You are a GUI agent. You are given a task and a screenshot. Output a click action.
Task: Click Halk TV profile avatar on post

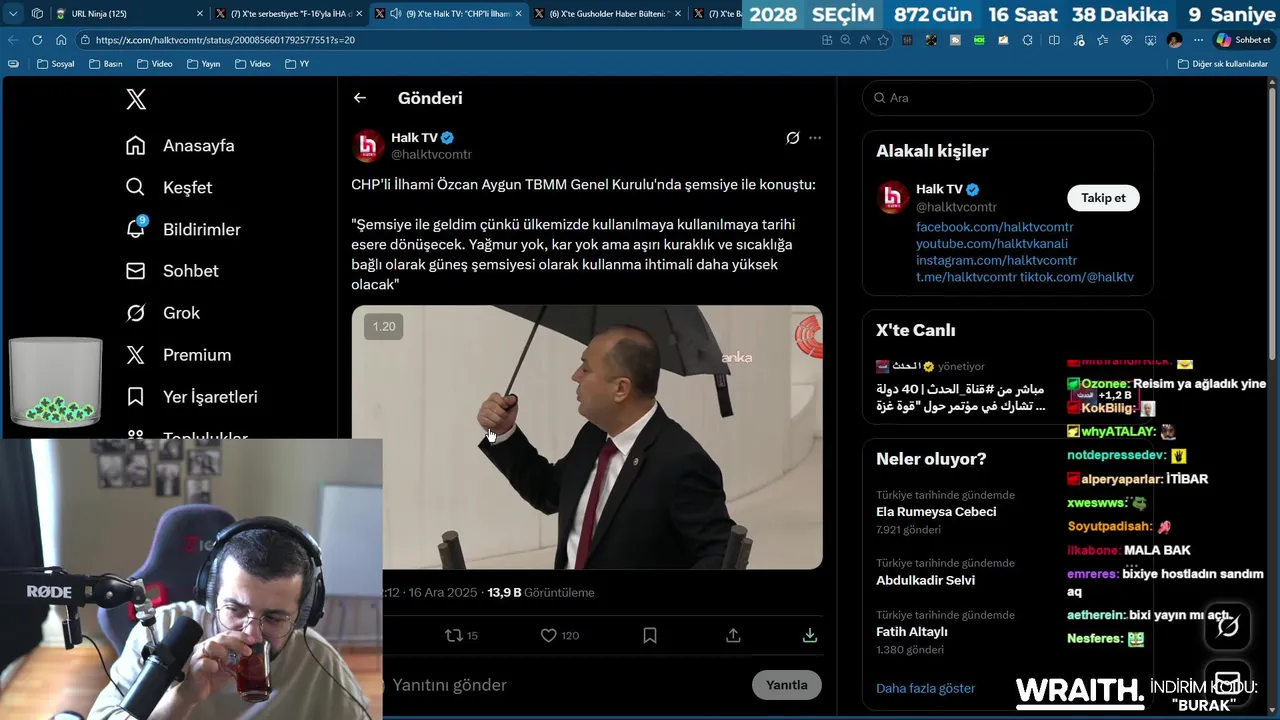[x=368, y=146]
